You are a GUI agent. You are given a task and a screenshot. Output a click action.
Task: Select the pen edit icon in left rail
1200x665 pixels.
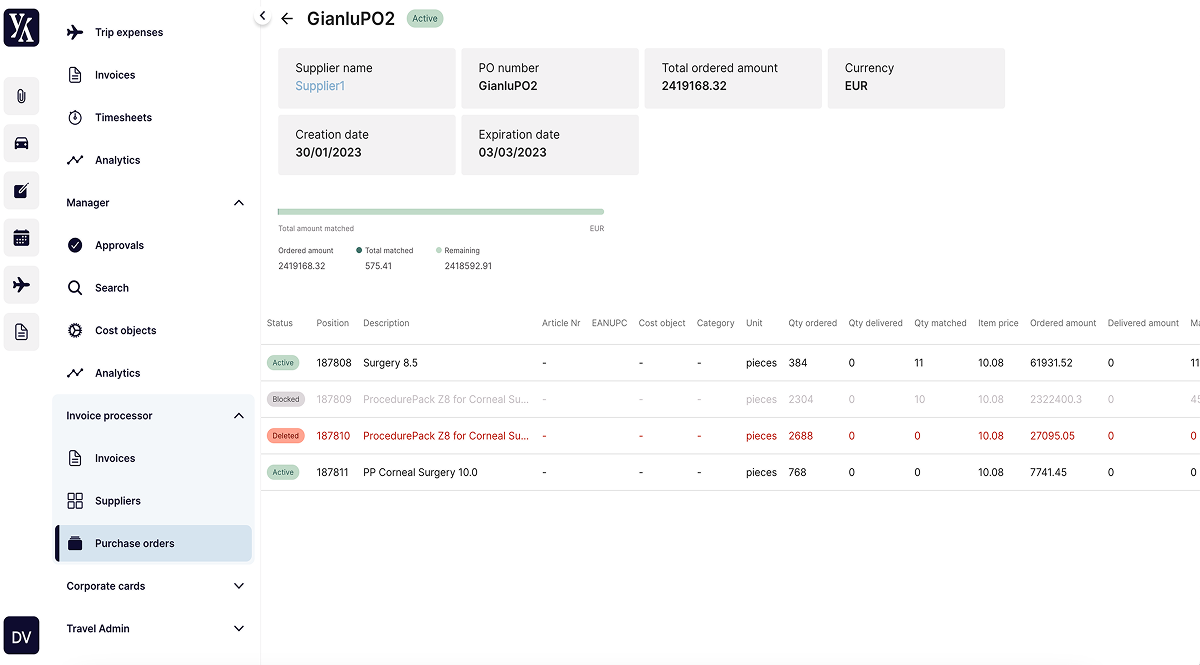click(x=21, y=191)
